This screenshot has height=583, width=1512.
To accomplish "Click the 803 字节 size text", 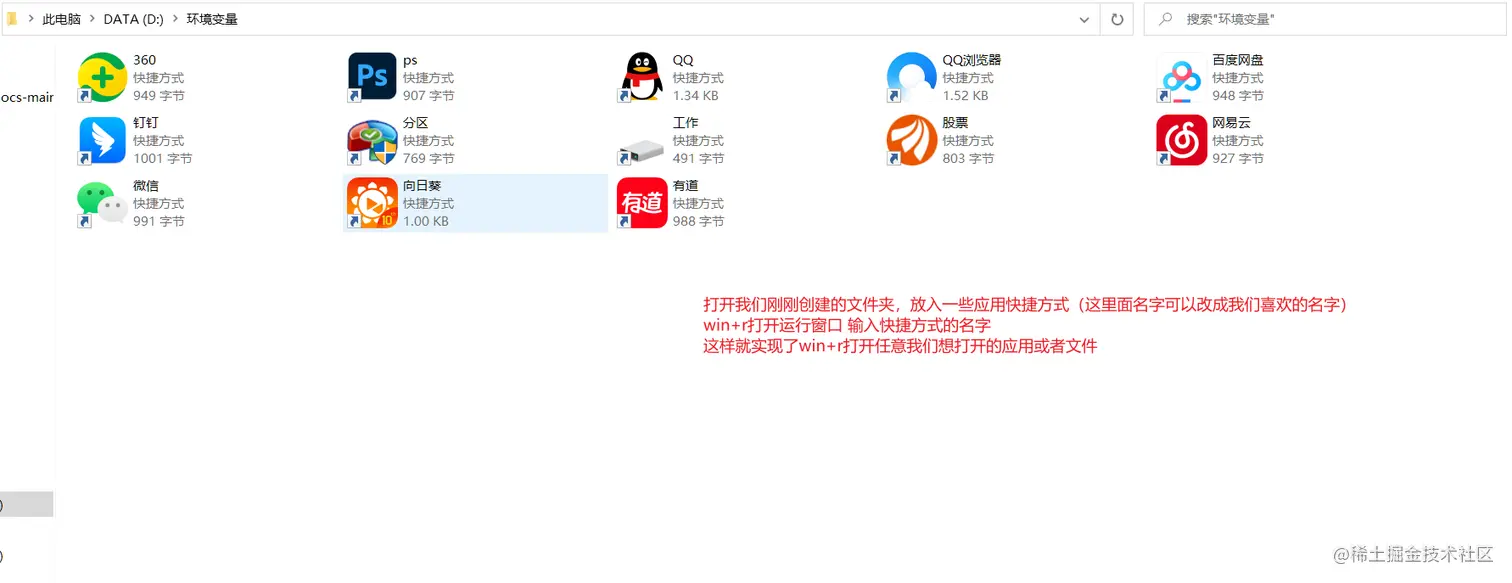I will 968,159.
